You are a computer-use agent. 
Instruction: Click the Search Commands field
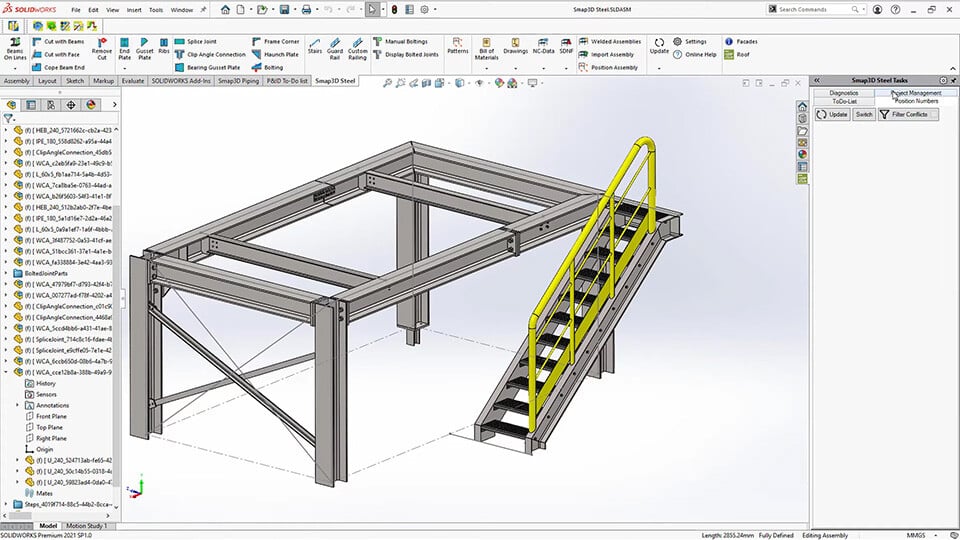(814, 9)
